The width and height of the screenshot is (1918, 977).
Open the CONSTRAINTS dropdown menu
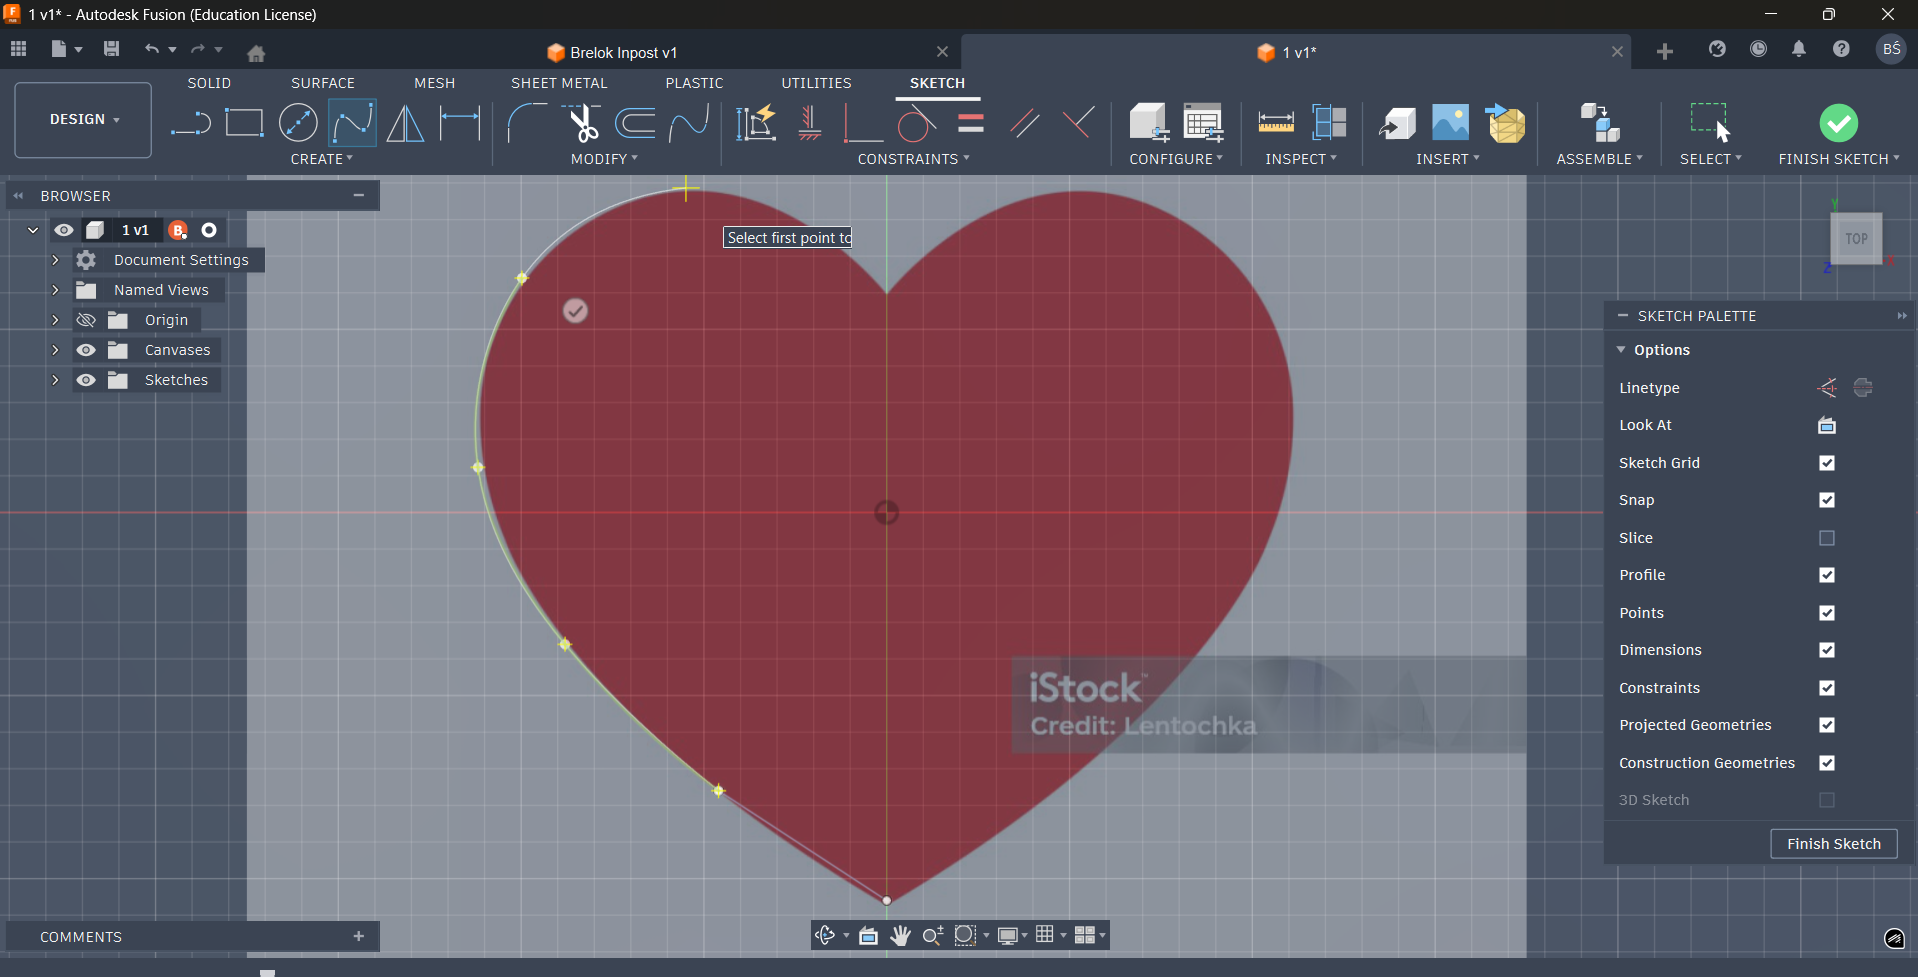pos(913,159)
